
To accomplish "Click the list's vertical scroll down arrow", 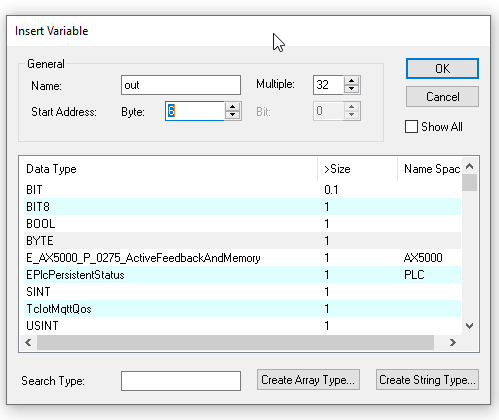I will (x=469, y=326).
